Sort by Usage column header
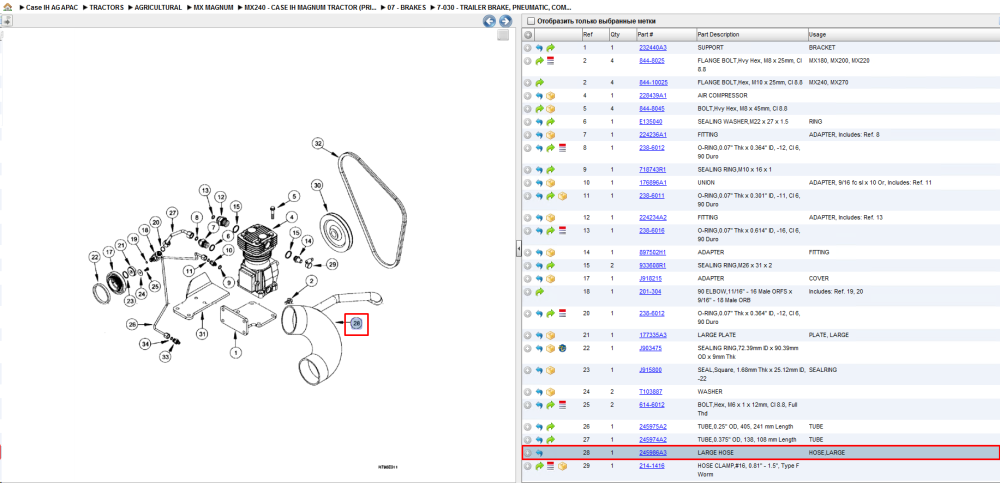The image size is (1000, 483). click(x=903, y=34)
